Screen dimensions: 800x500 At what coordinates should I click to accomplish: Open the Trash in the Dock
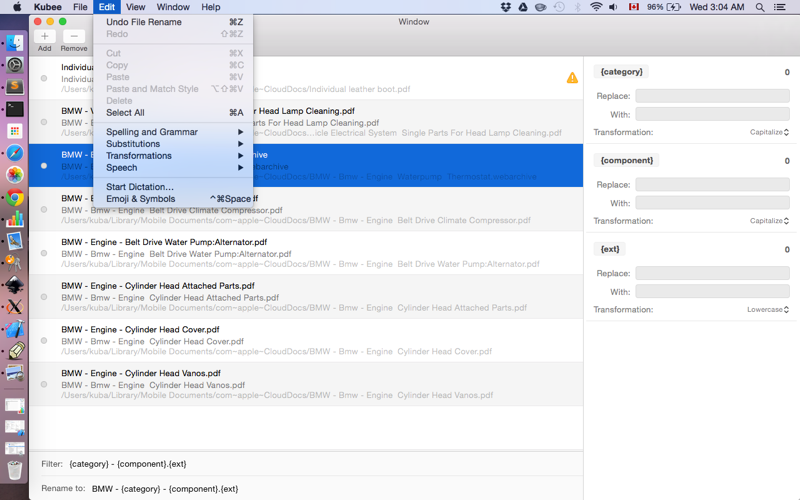(15, 470)
